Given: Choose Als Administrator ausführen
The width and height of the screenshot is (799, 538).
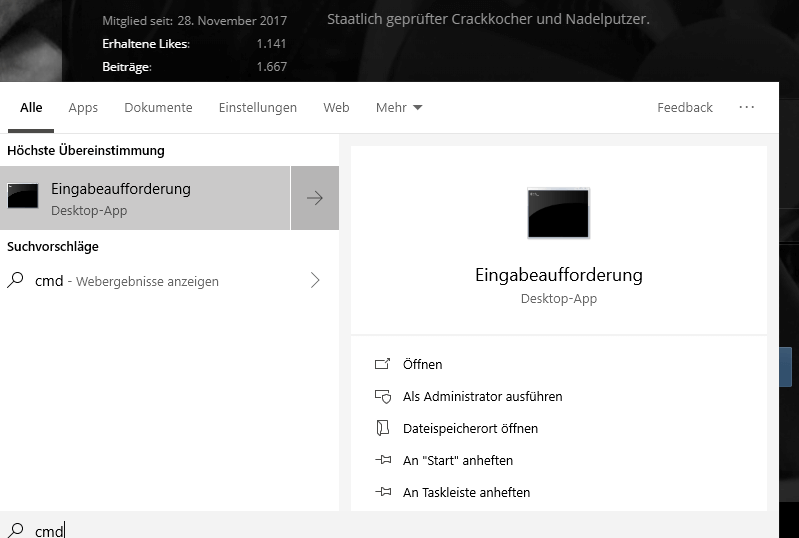Looking at the screenshot, I should pos(483,396).
